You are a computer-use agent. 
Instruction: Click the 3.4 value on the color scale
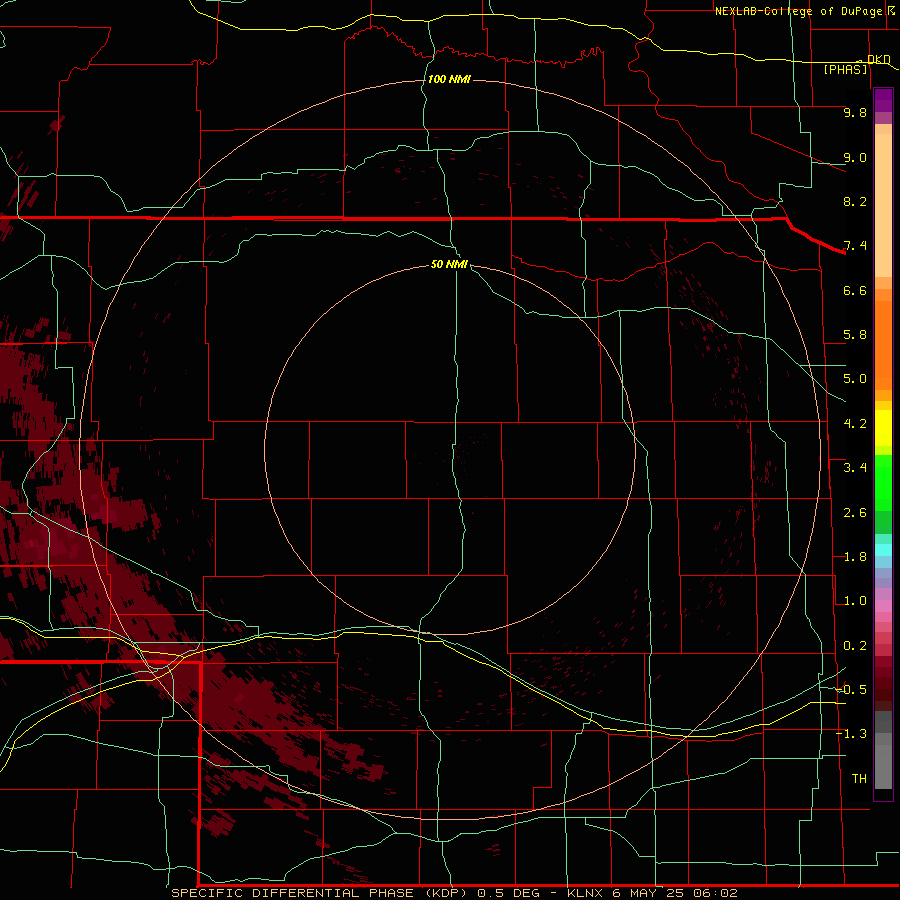[855, 468]
